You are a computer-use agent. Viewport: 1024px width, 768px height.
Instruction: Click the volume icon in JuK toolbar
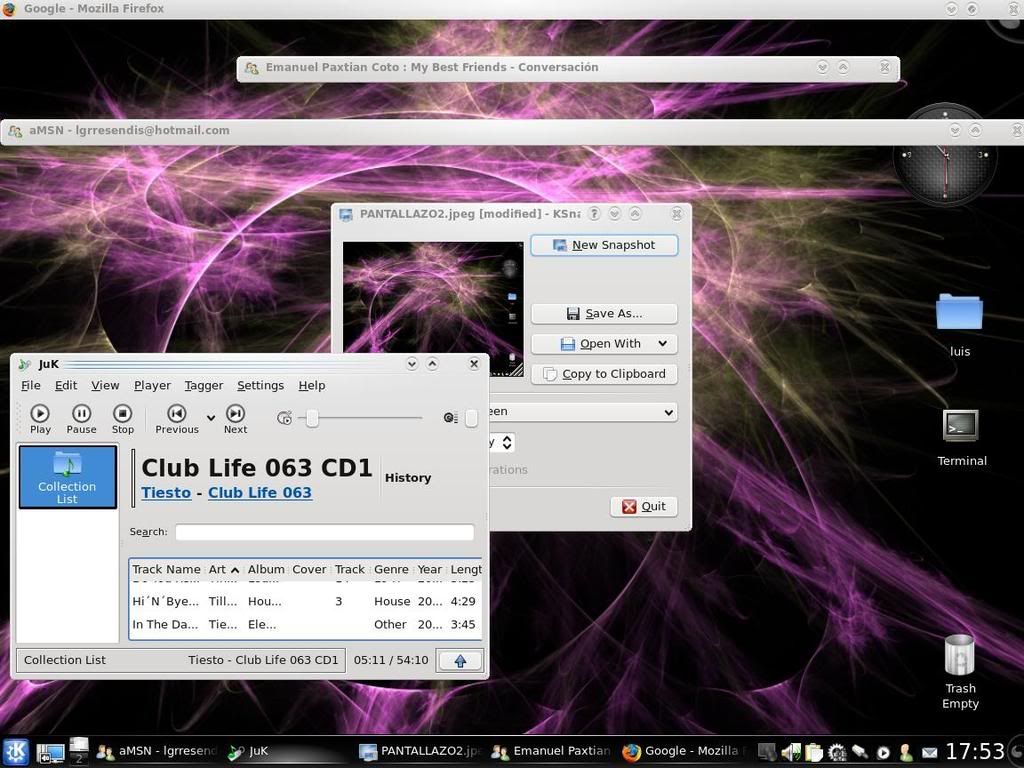(450, 418)
